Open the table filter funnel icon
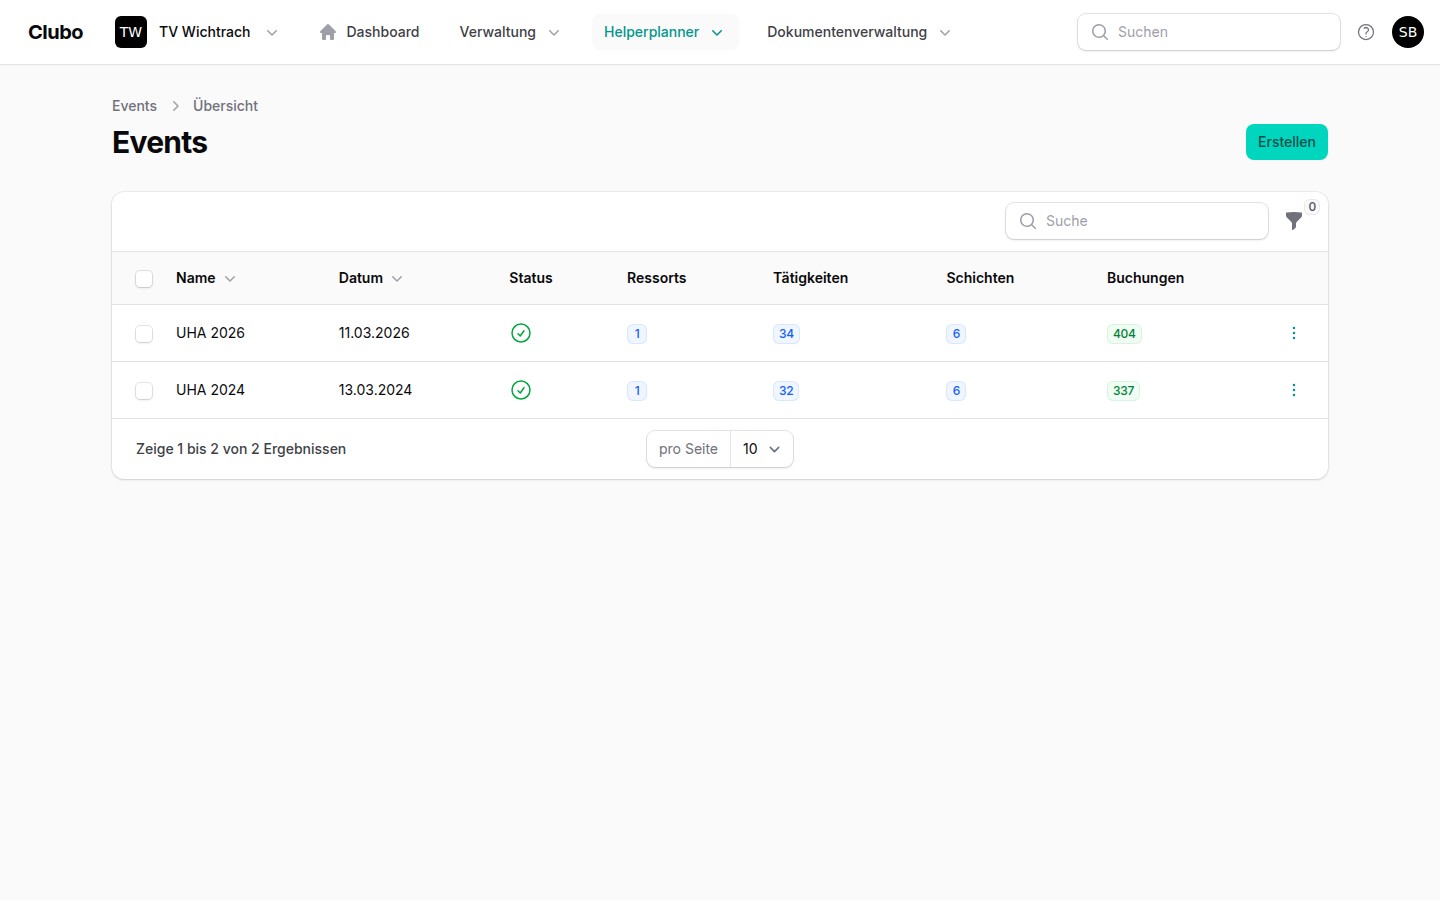Image resolution: width=1440 pixels, height=900 pixels. (1294, 221)
